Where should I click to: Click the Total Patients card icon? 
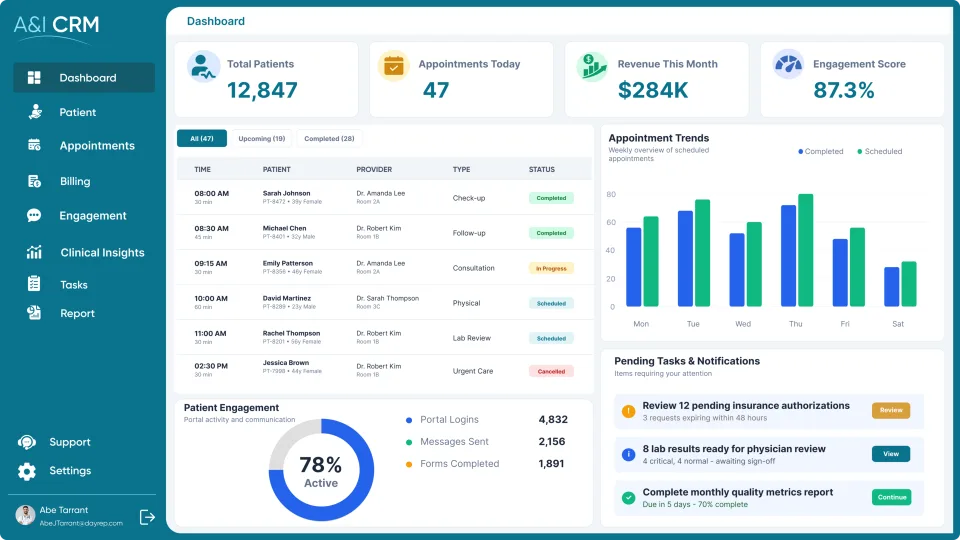coord(203,67)
